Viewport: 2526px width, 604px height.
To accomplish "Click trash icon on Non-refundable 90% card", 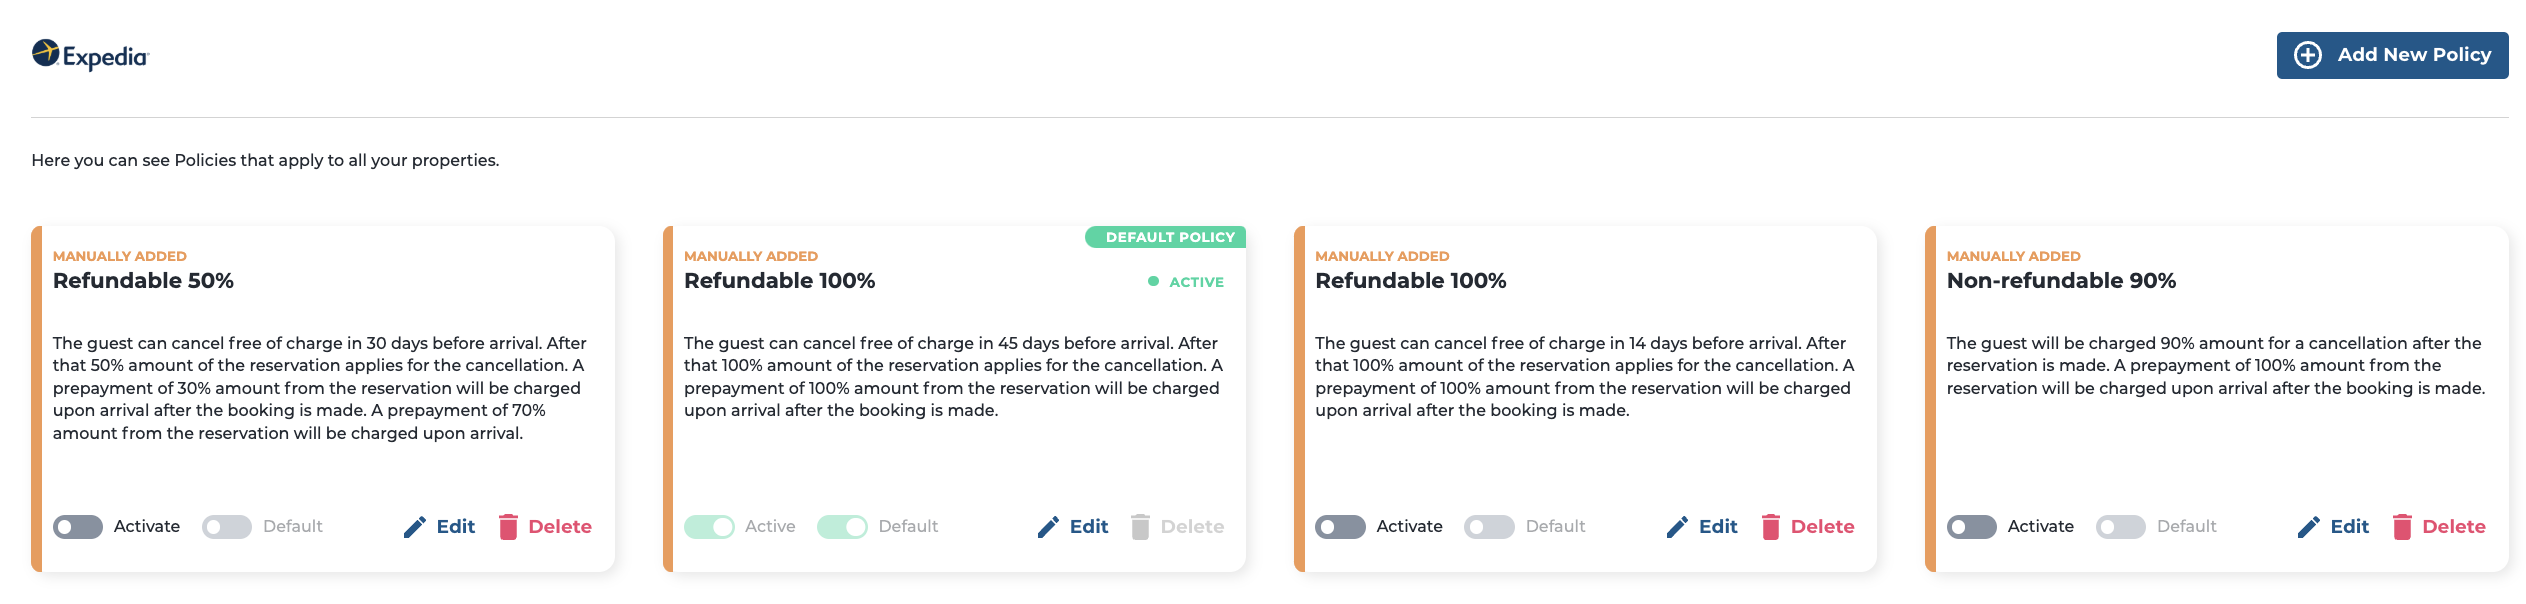I will (x=2402, y=527).
